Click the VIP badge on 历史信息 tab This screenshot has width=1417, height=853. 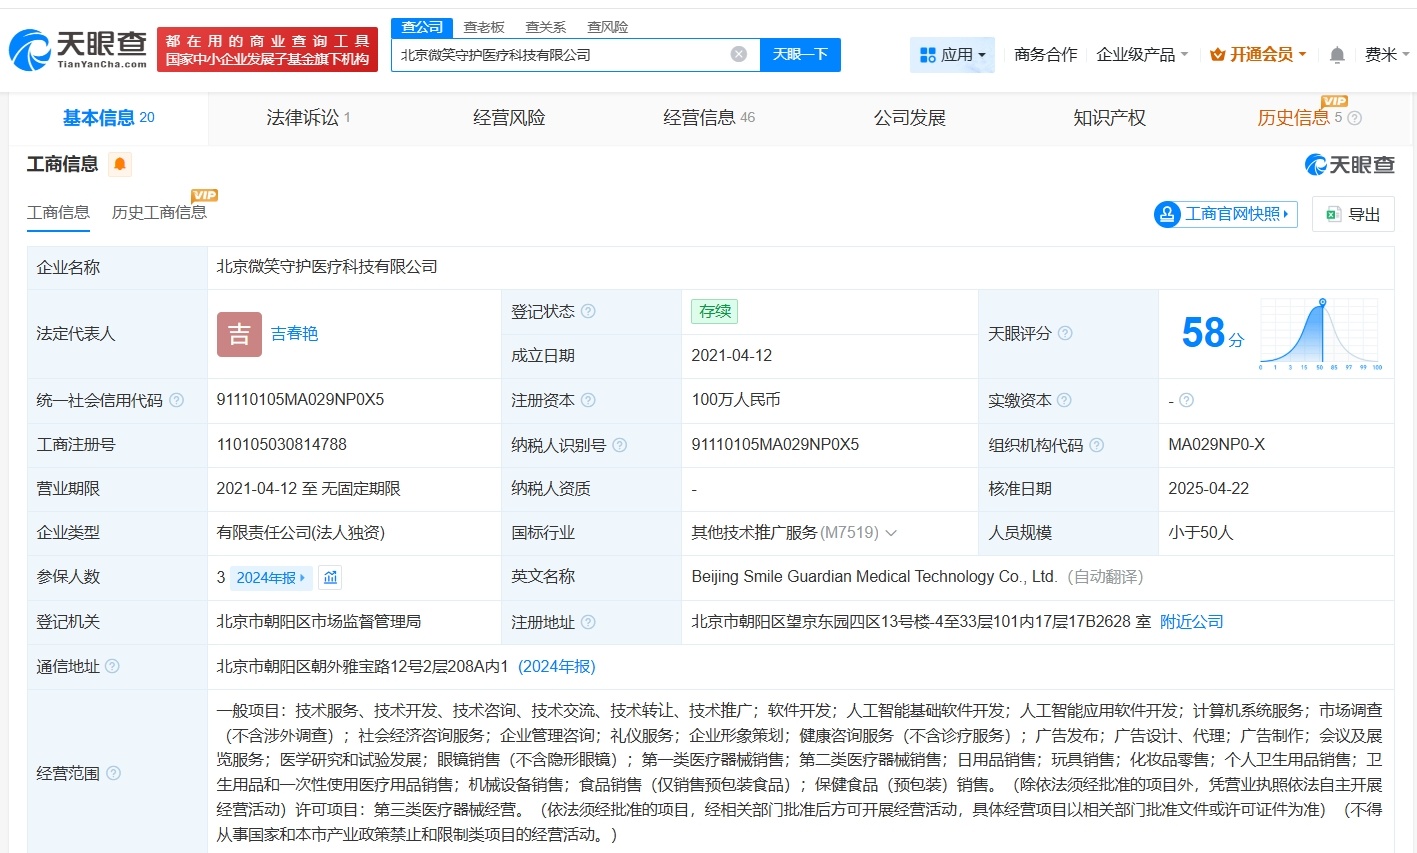(x=1336, y=100)
